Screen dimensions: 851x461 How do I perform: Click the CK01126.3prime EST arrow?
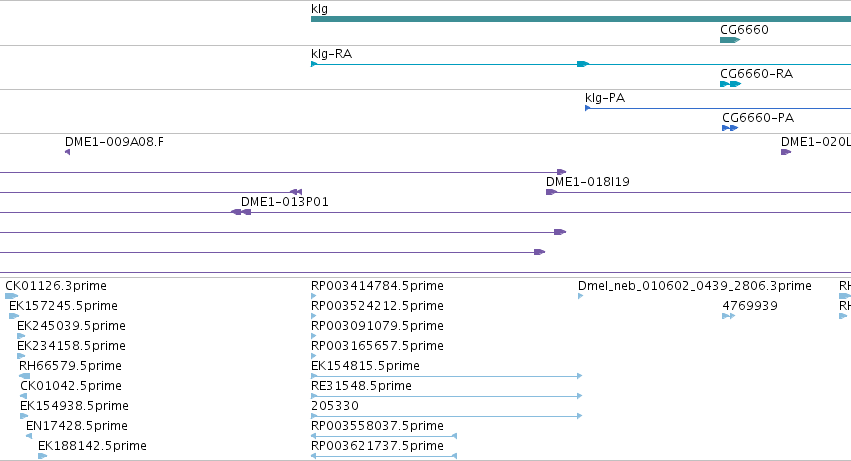(11, 296)
